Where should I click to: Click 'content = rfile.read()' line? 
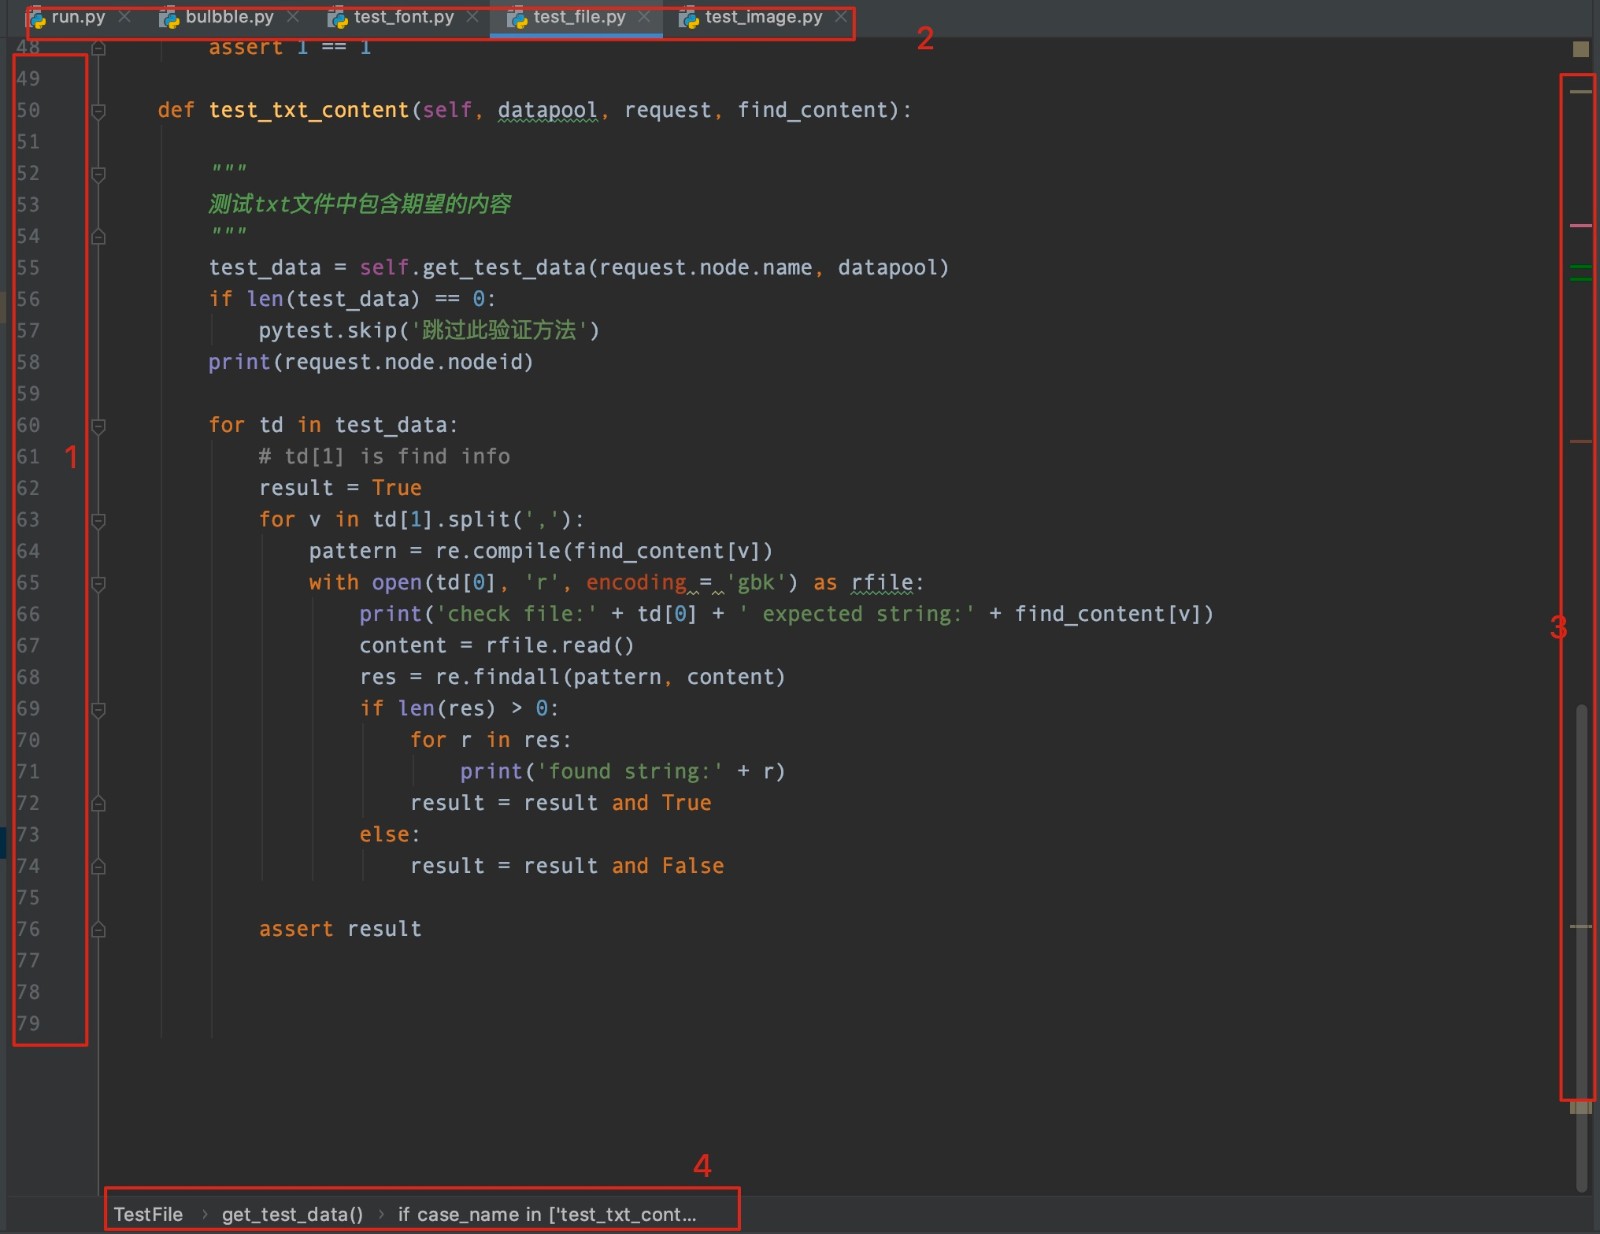497,646
